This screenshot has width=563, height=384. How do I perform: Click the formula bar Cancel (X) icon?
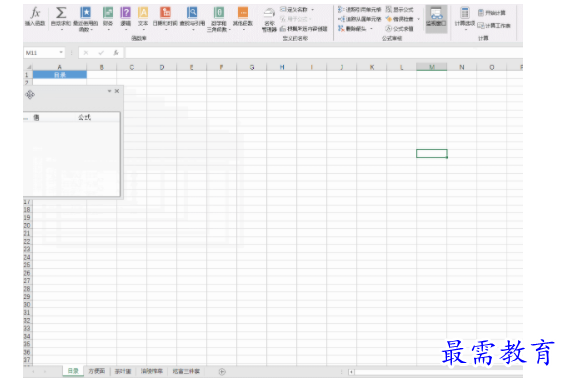86,53
